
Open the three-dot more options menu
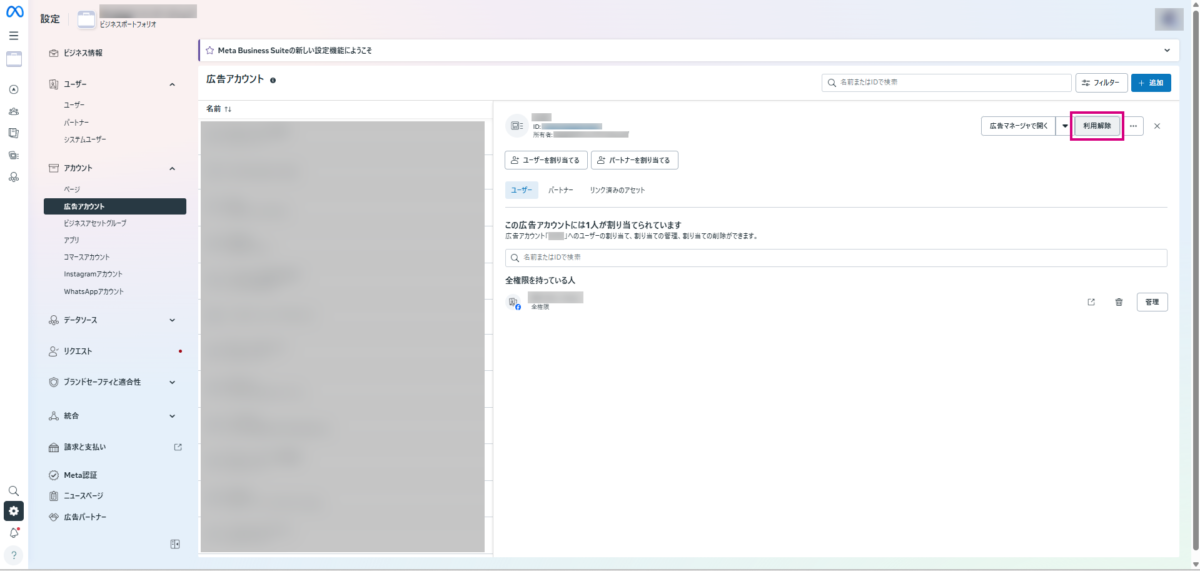click(1133, 126)
